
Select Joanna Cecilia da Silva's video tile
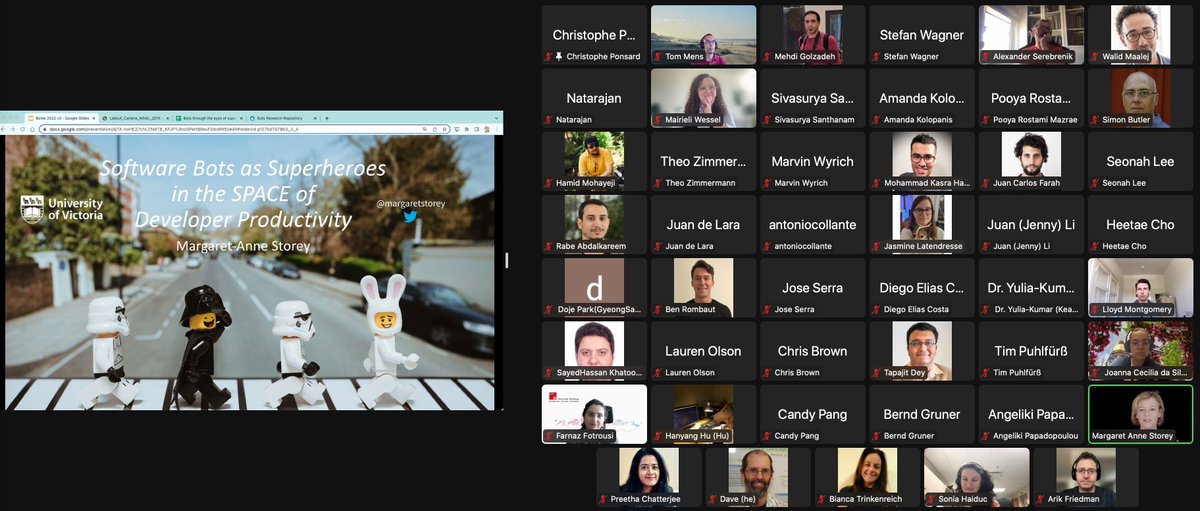(x=1140, y=351)
